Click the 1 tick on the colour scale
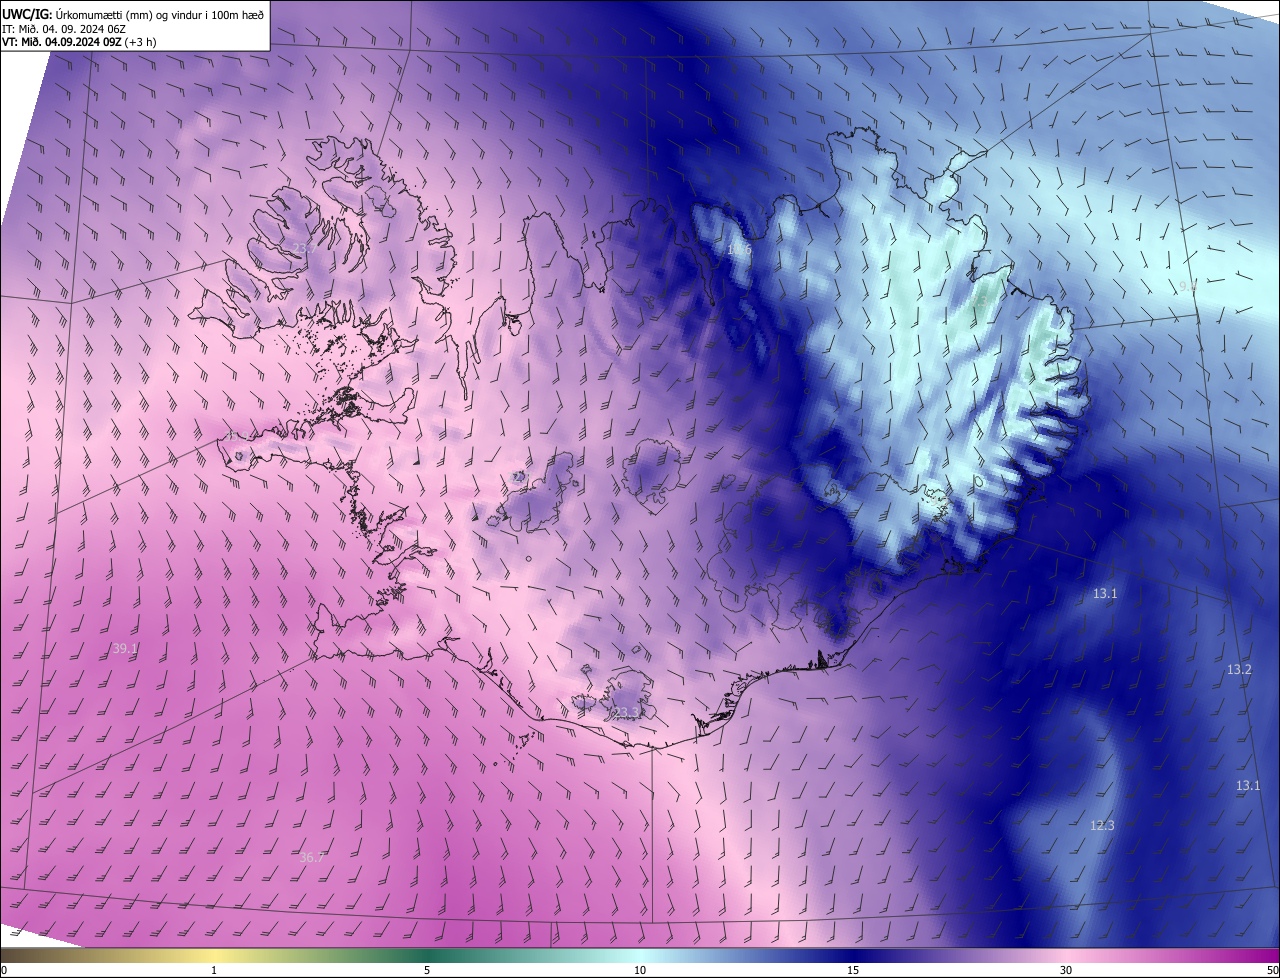Image resolution: width=1280 pixels, height=978 pixels. (214, 970)
